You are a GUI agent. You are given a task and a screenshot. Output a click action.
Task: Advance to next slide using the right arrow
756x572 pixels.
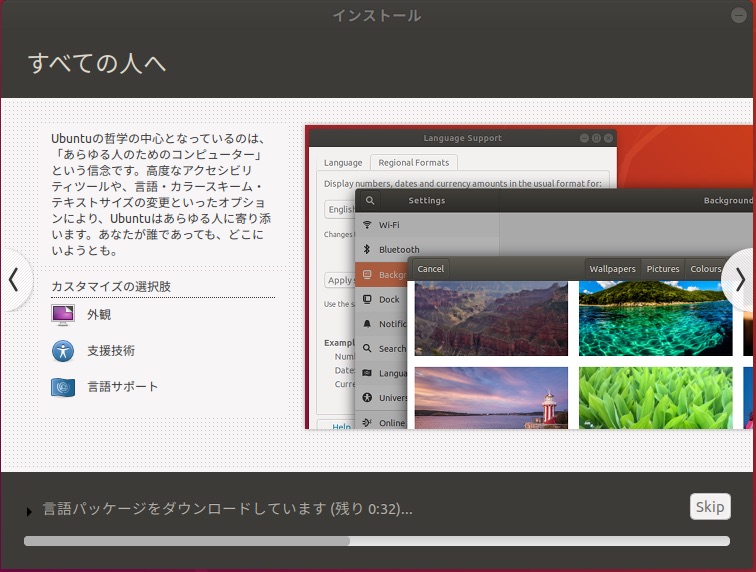[740, 280]
